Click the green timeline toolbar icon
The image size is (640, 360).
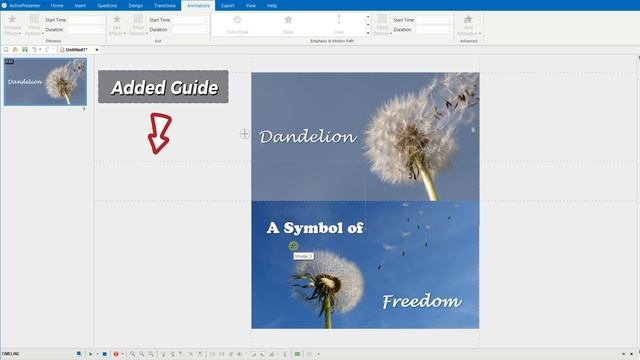click(297, 354)
